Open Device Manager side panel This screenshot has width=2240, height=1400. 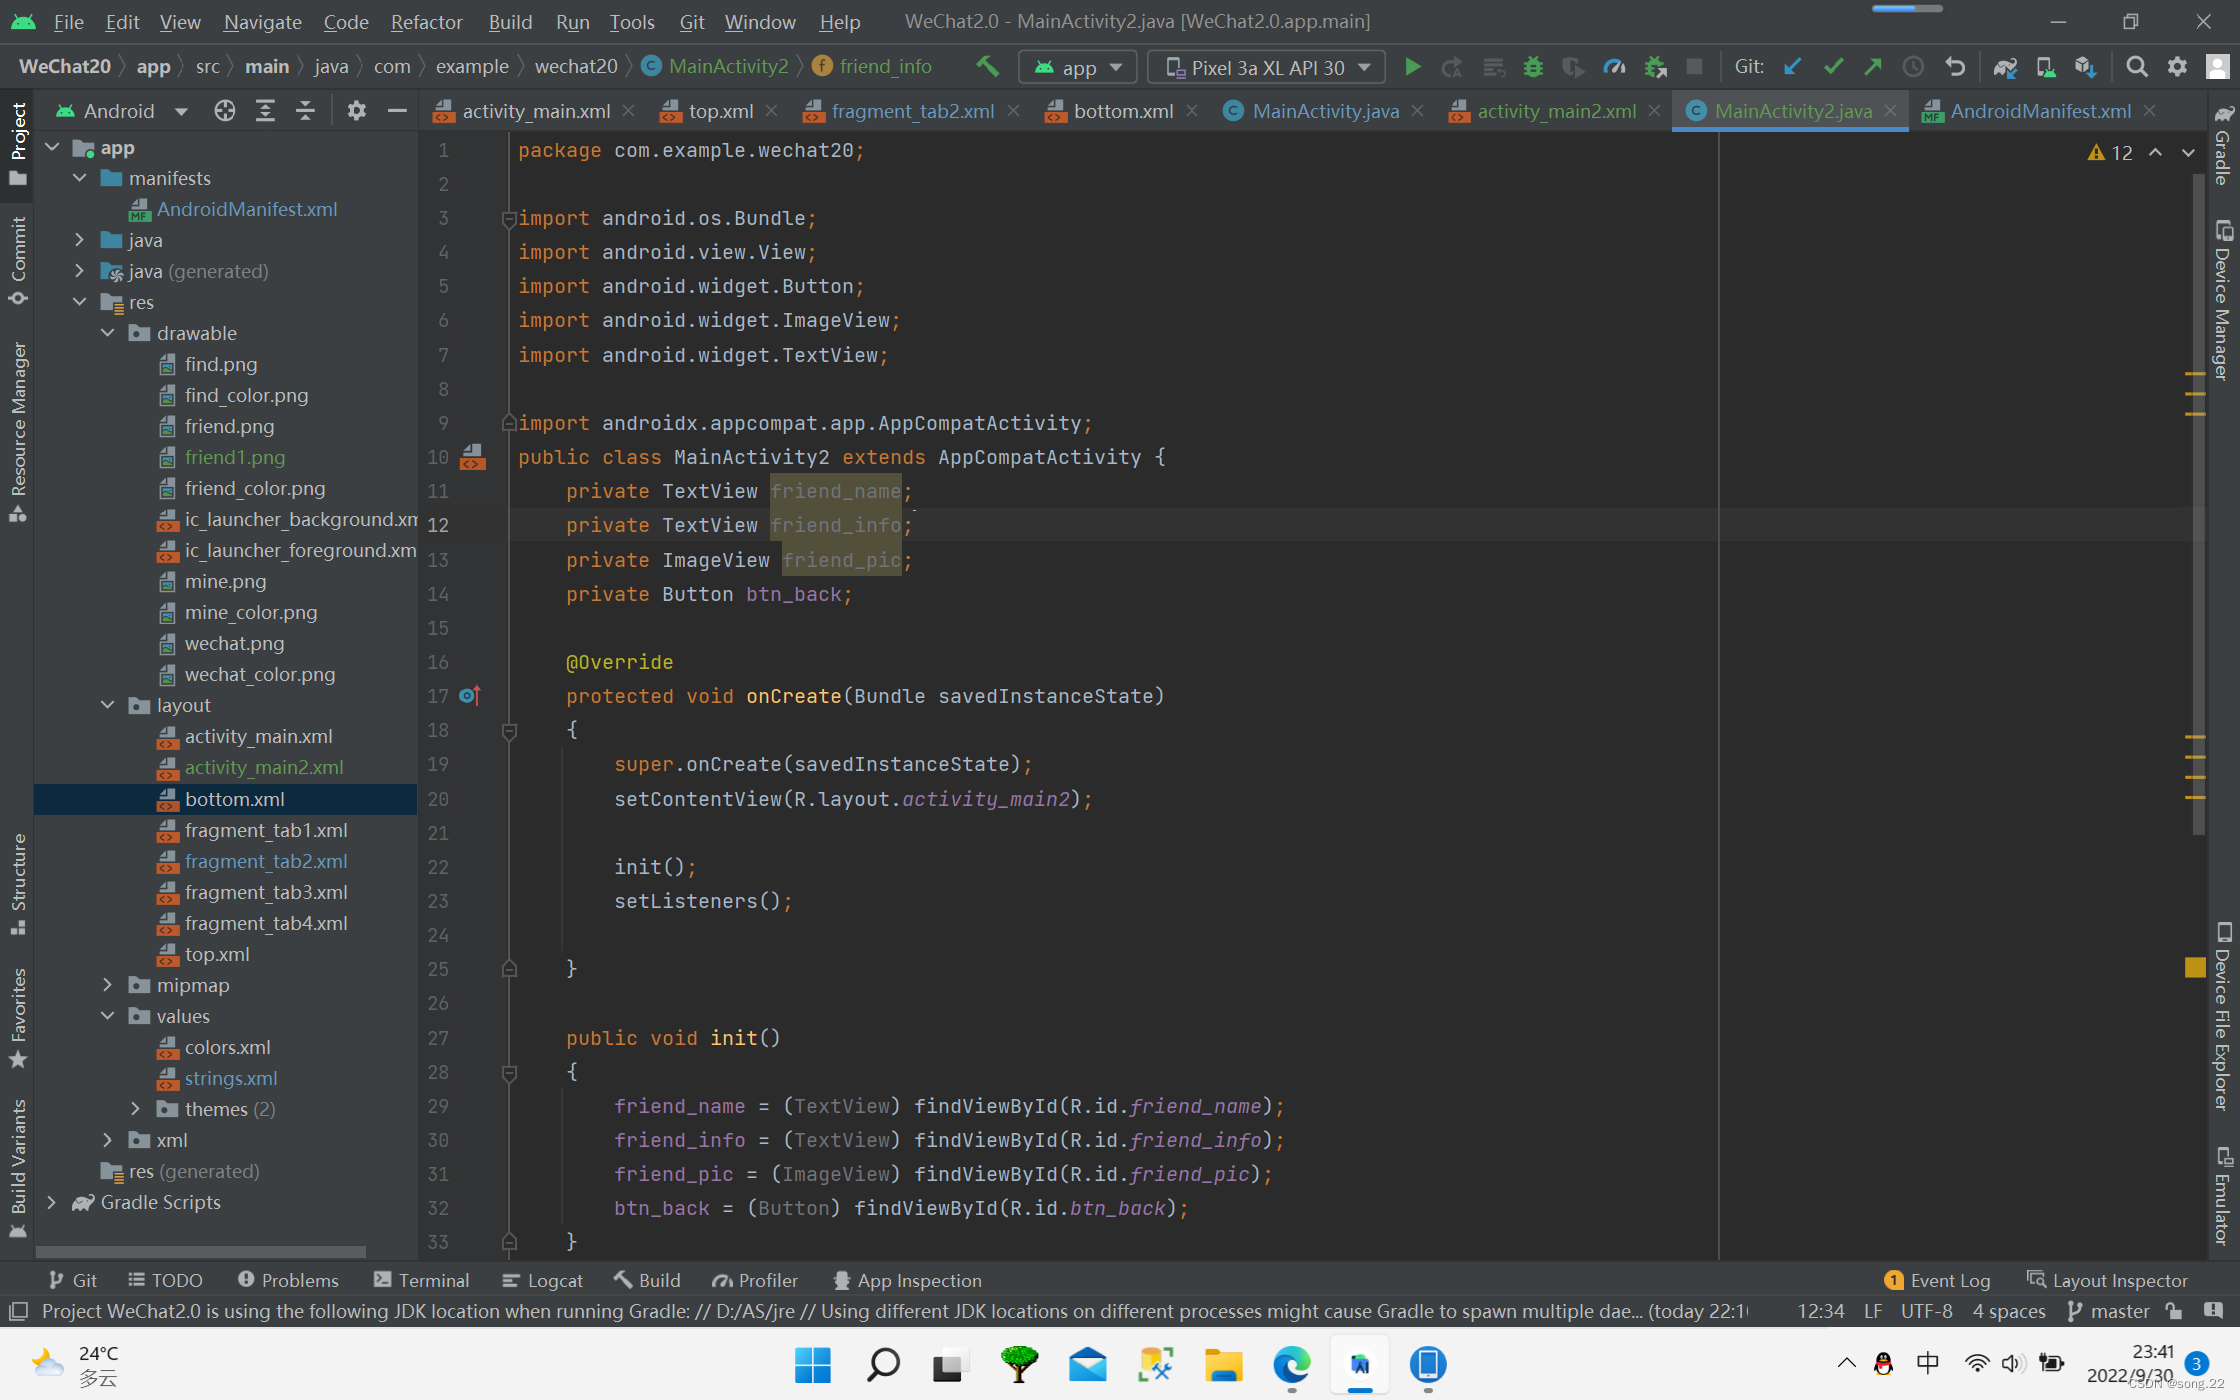[x=2222, y=300]
